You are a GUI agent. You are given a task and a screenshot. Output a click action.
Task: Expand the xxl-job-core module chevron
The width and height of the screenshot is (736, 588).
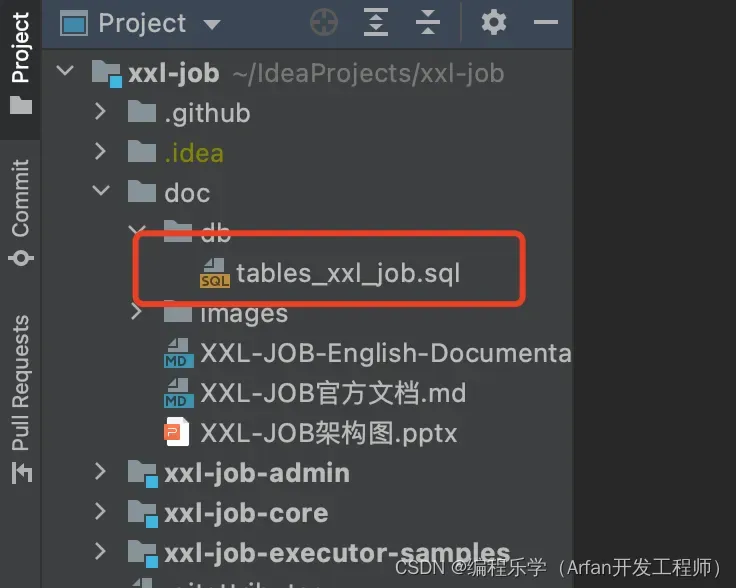click(100, 512)
